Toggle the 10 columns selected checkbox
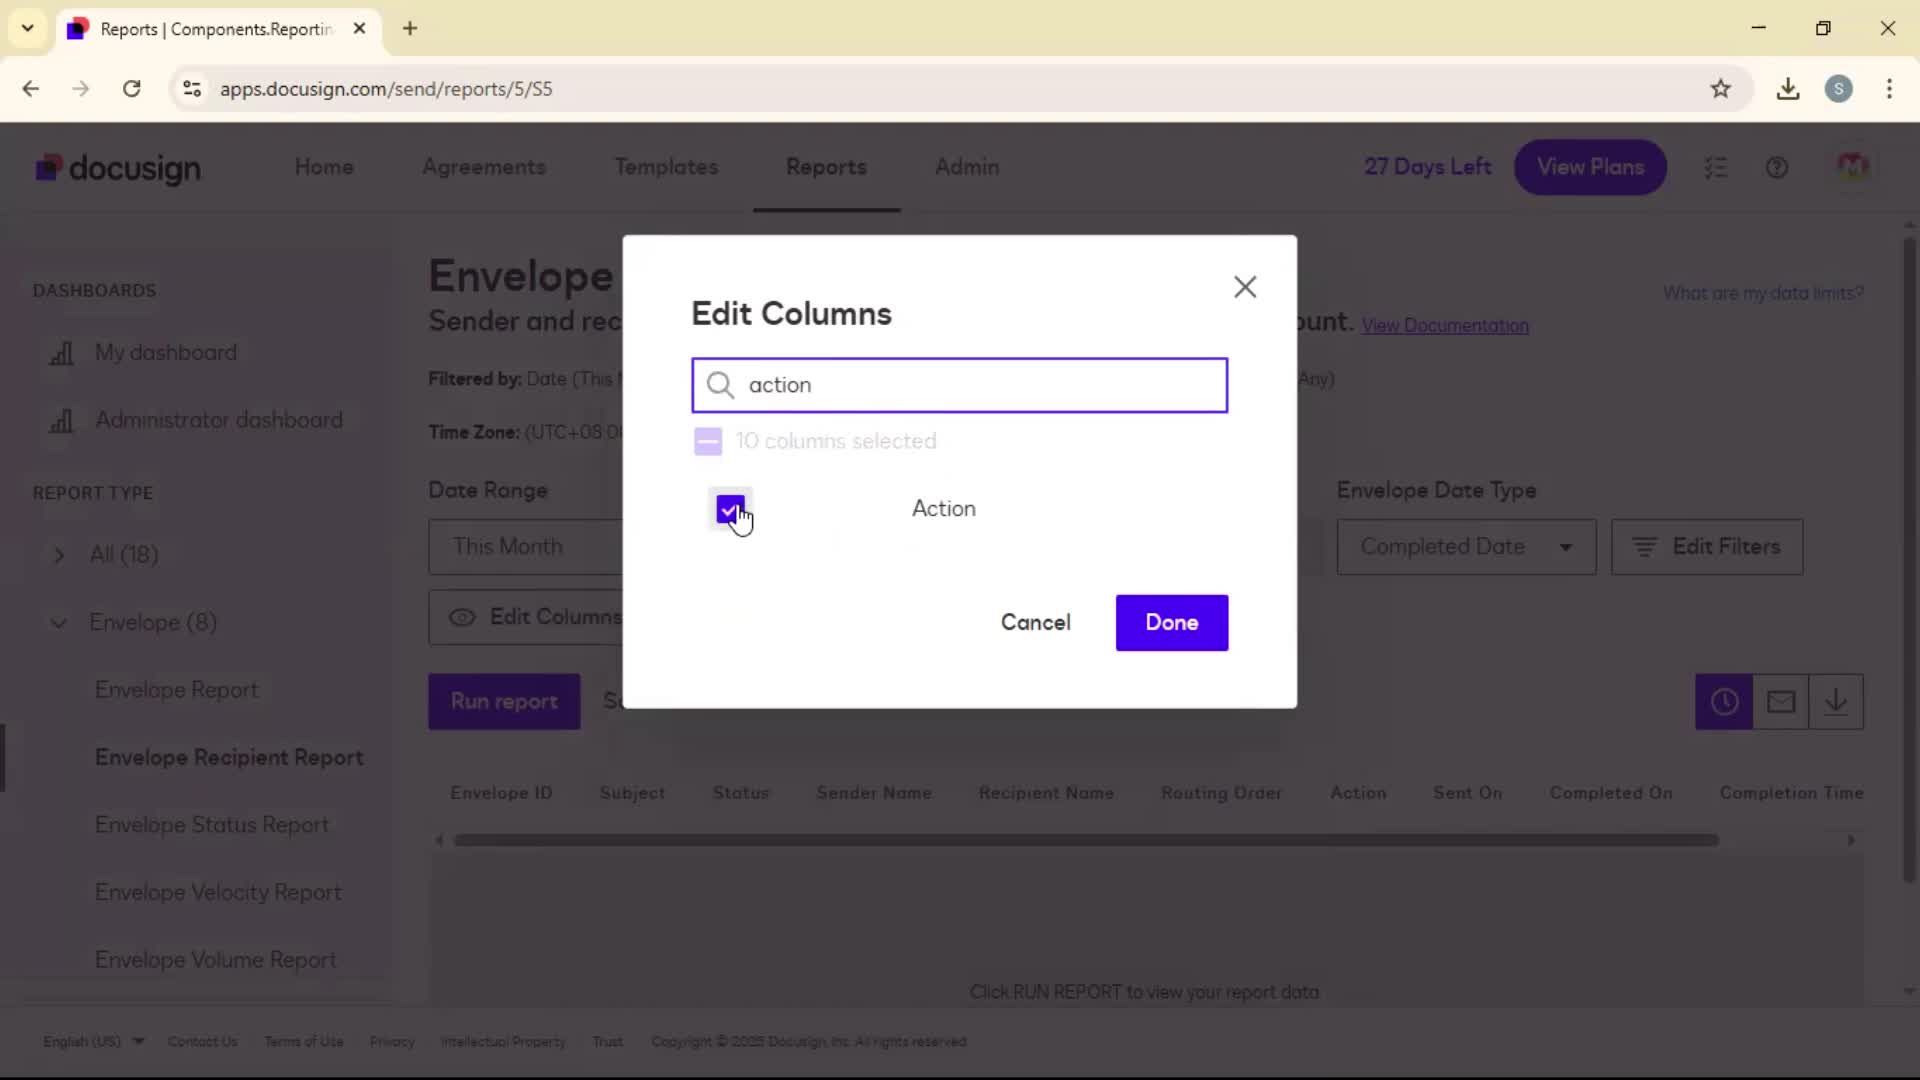1920x1080 pixels. tap(708, 441)
